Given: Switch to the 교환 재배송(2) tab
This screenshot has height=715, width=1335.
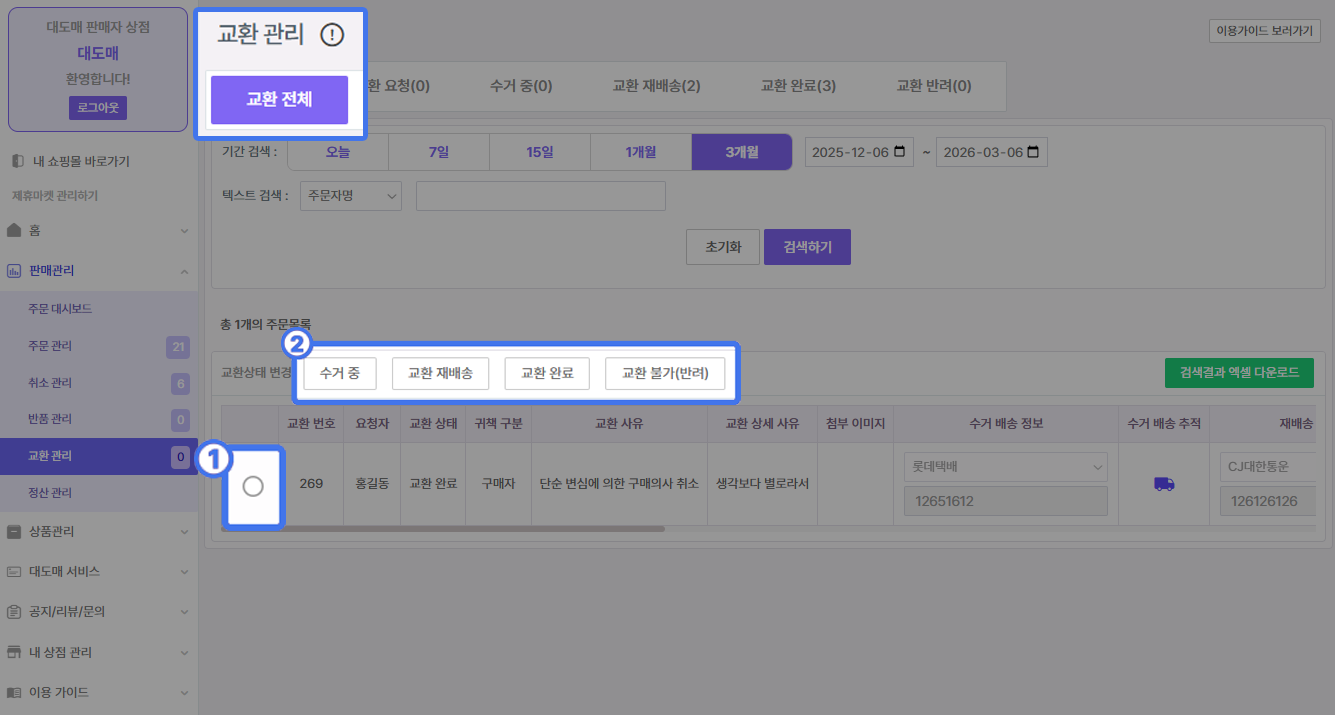Looking at the screenshot, I should pyautogui.click(x=656, y=86).
